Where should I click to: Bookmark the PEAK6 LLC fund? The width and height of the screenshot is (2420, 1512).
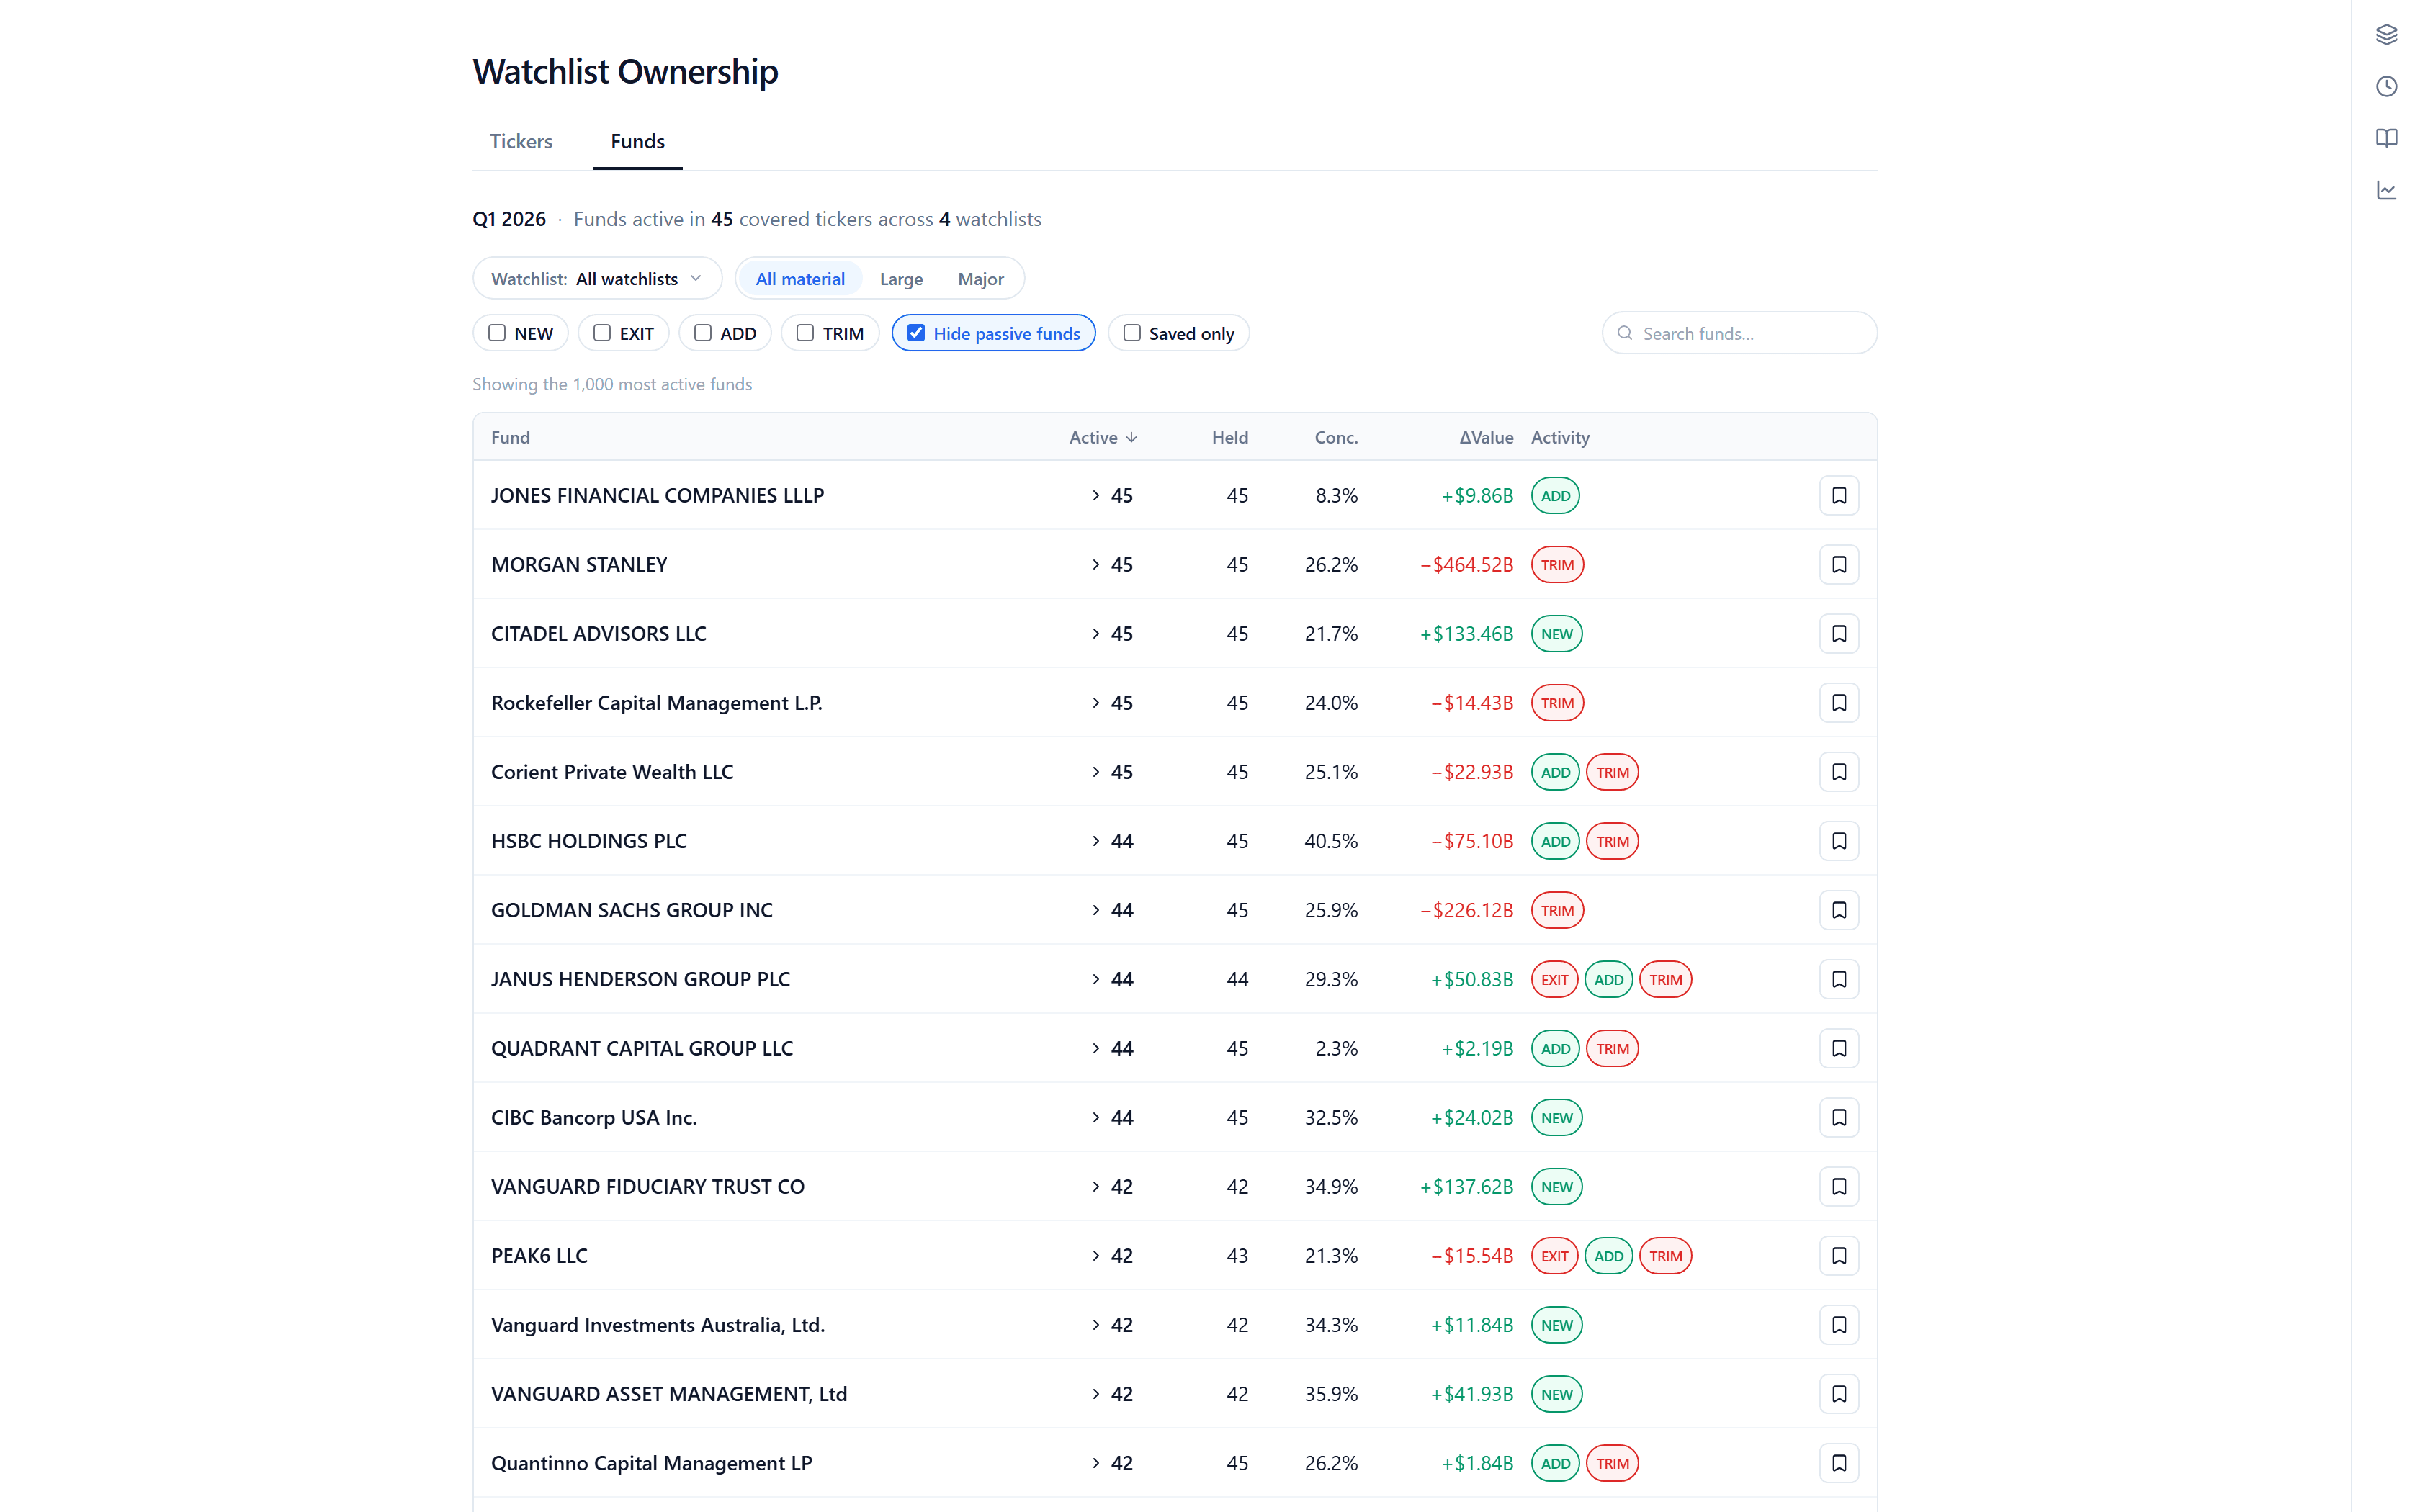(1838, 1255)
